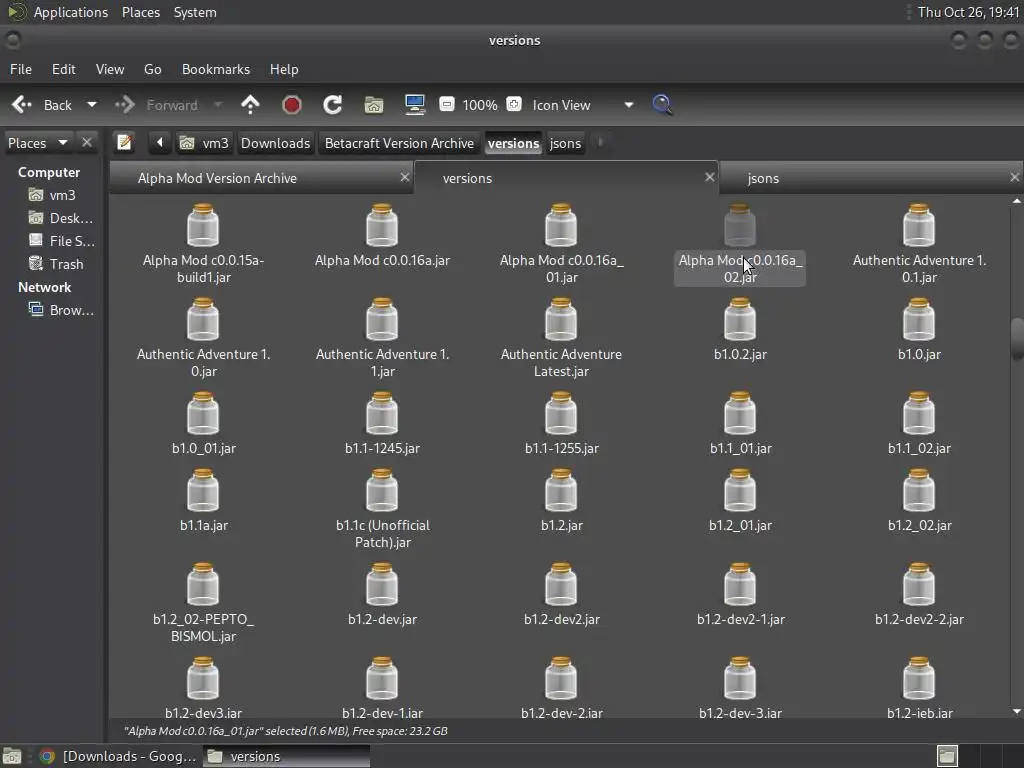Go up to the parent folder

(250, 105)
